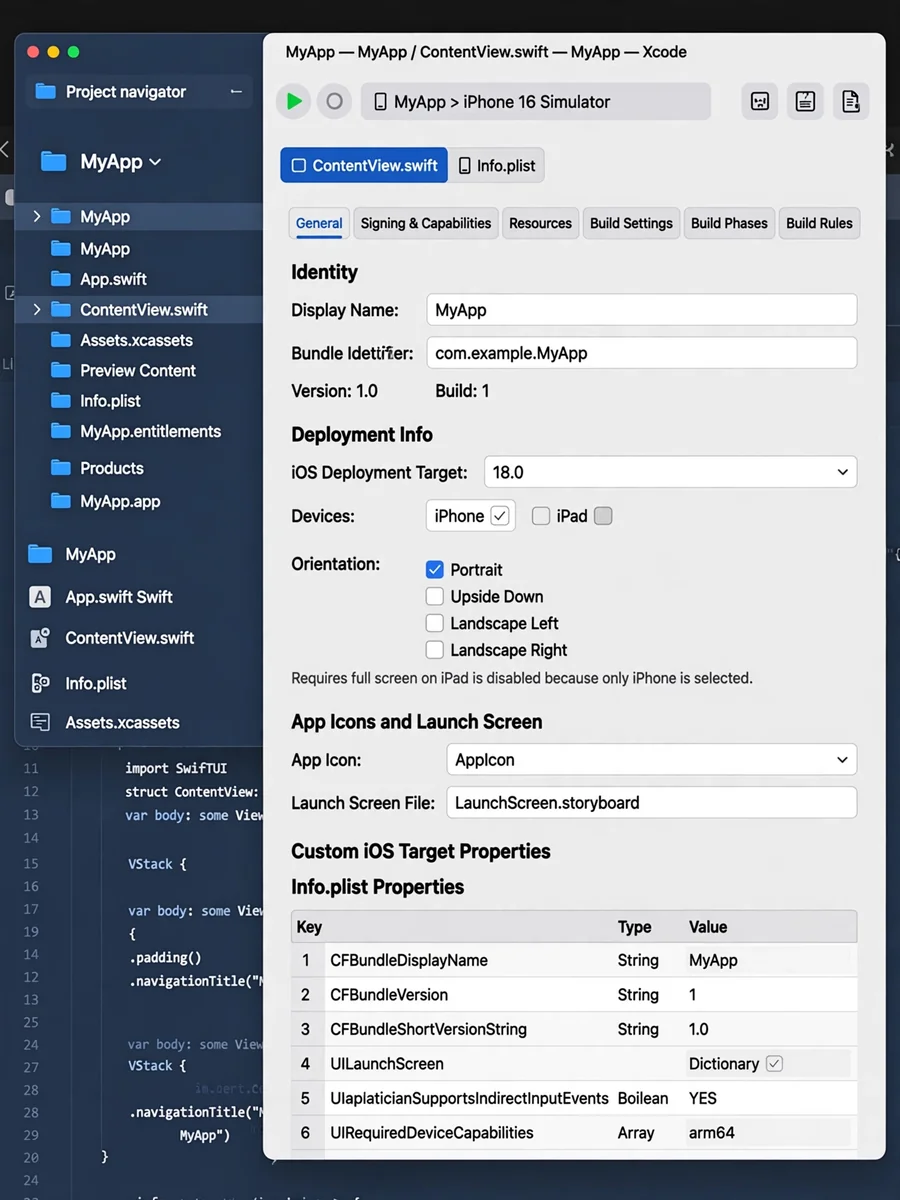Screen dimensions: 900x1200
Task: Select the ContentView.swift editor tab
Action: (x=364, y=166)
